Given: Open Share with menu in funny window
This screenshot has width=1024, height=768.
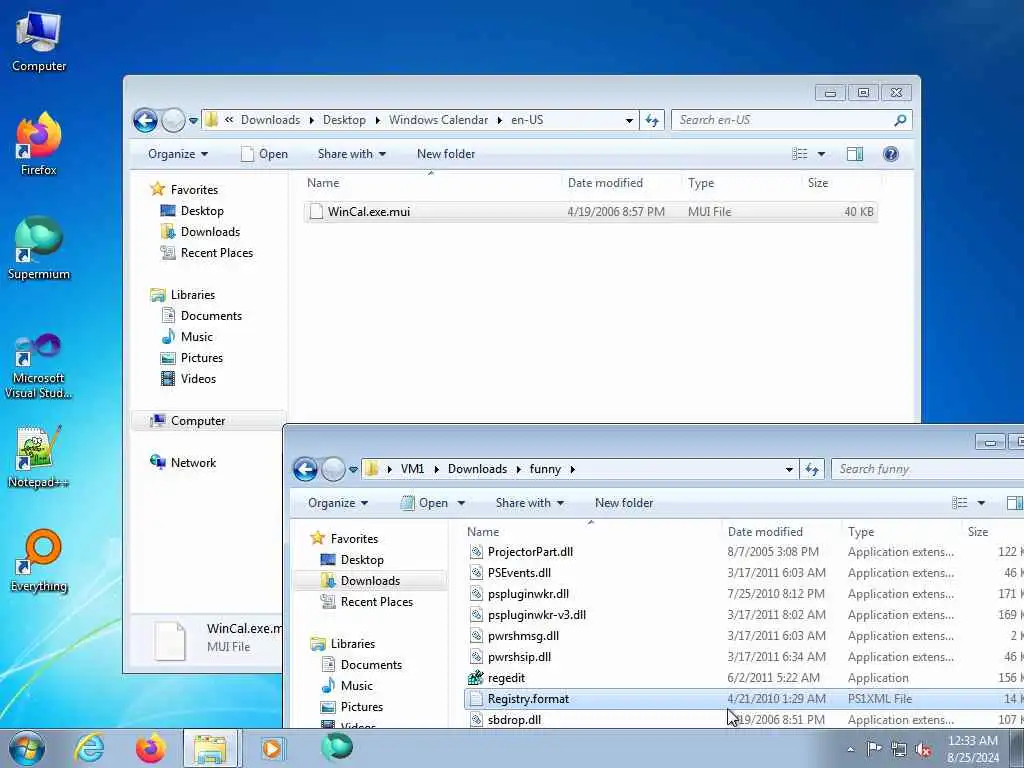Looking at the screenshot, I should (x=530, y=504).
